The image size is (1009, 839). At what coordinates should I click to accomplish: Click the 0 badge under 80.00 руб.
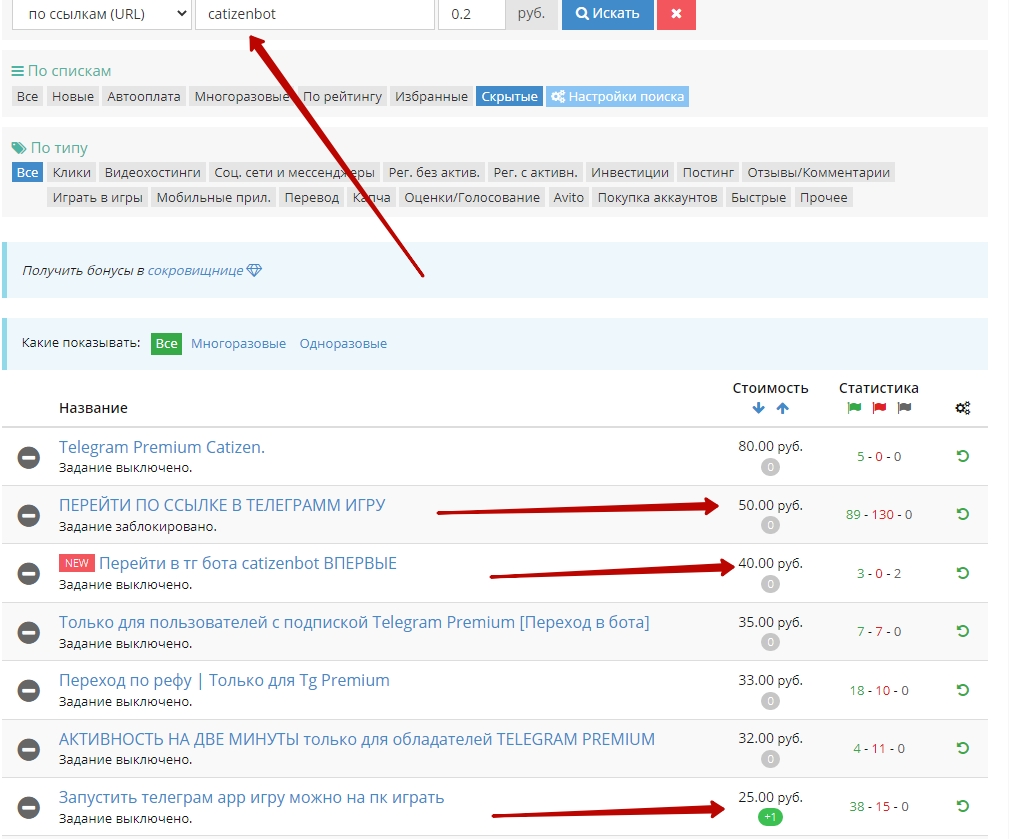pyautogui.click(x=770, y=467)
